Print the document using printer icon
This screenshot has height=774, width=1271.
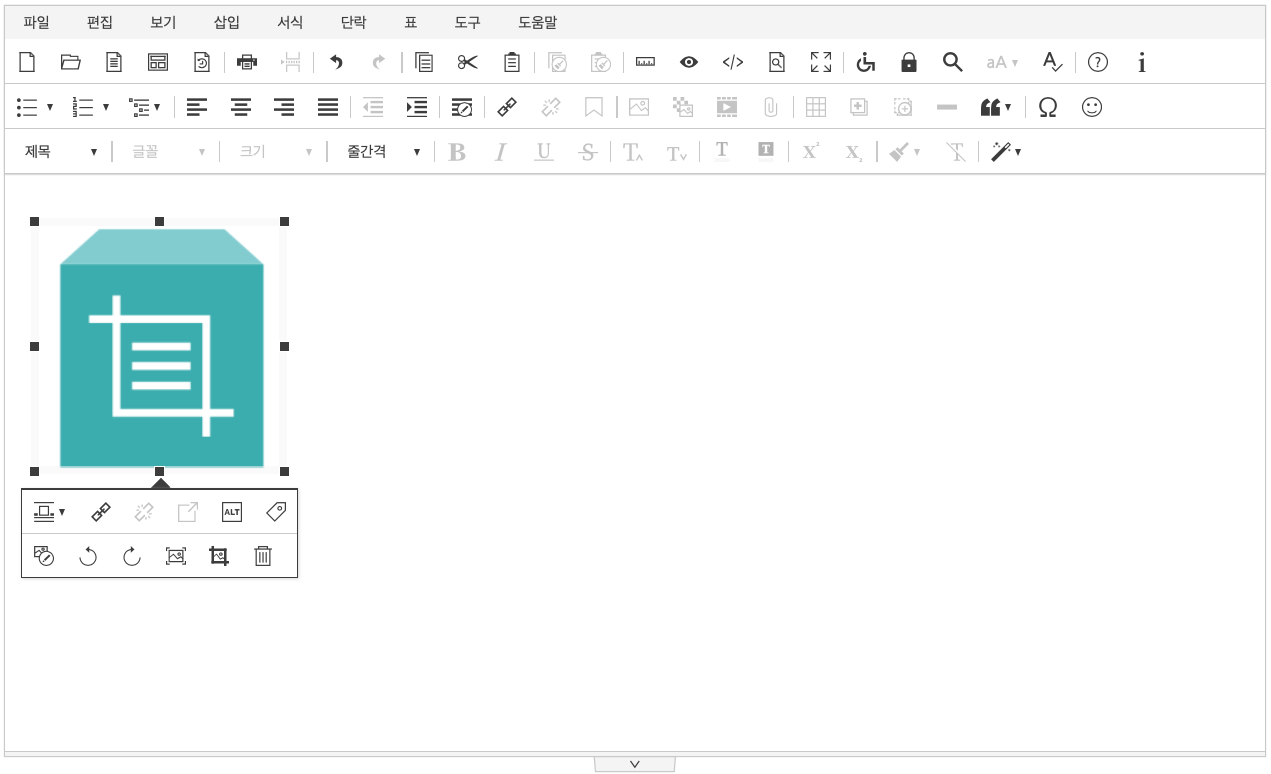[x=247, y=62]
